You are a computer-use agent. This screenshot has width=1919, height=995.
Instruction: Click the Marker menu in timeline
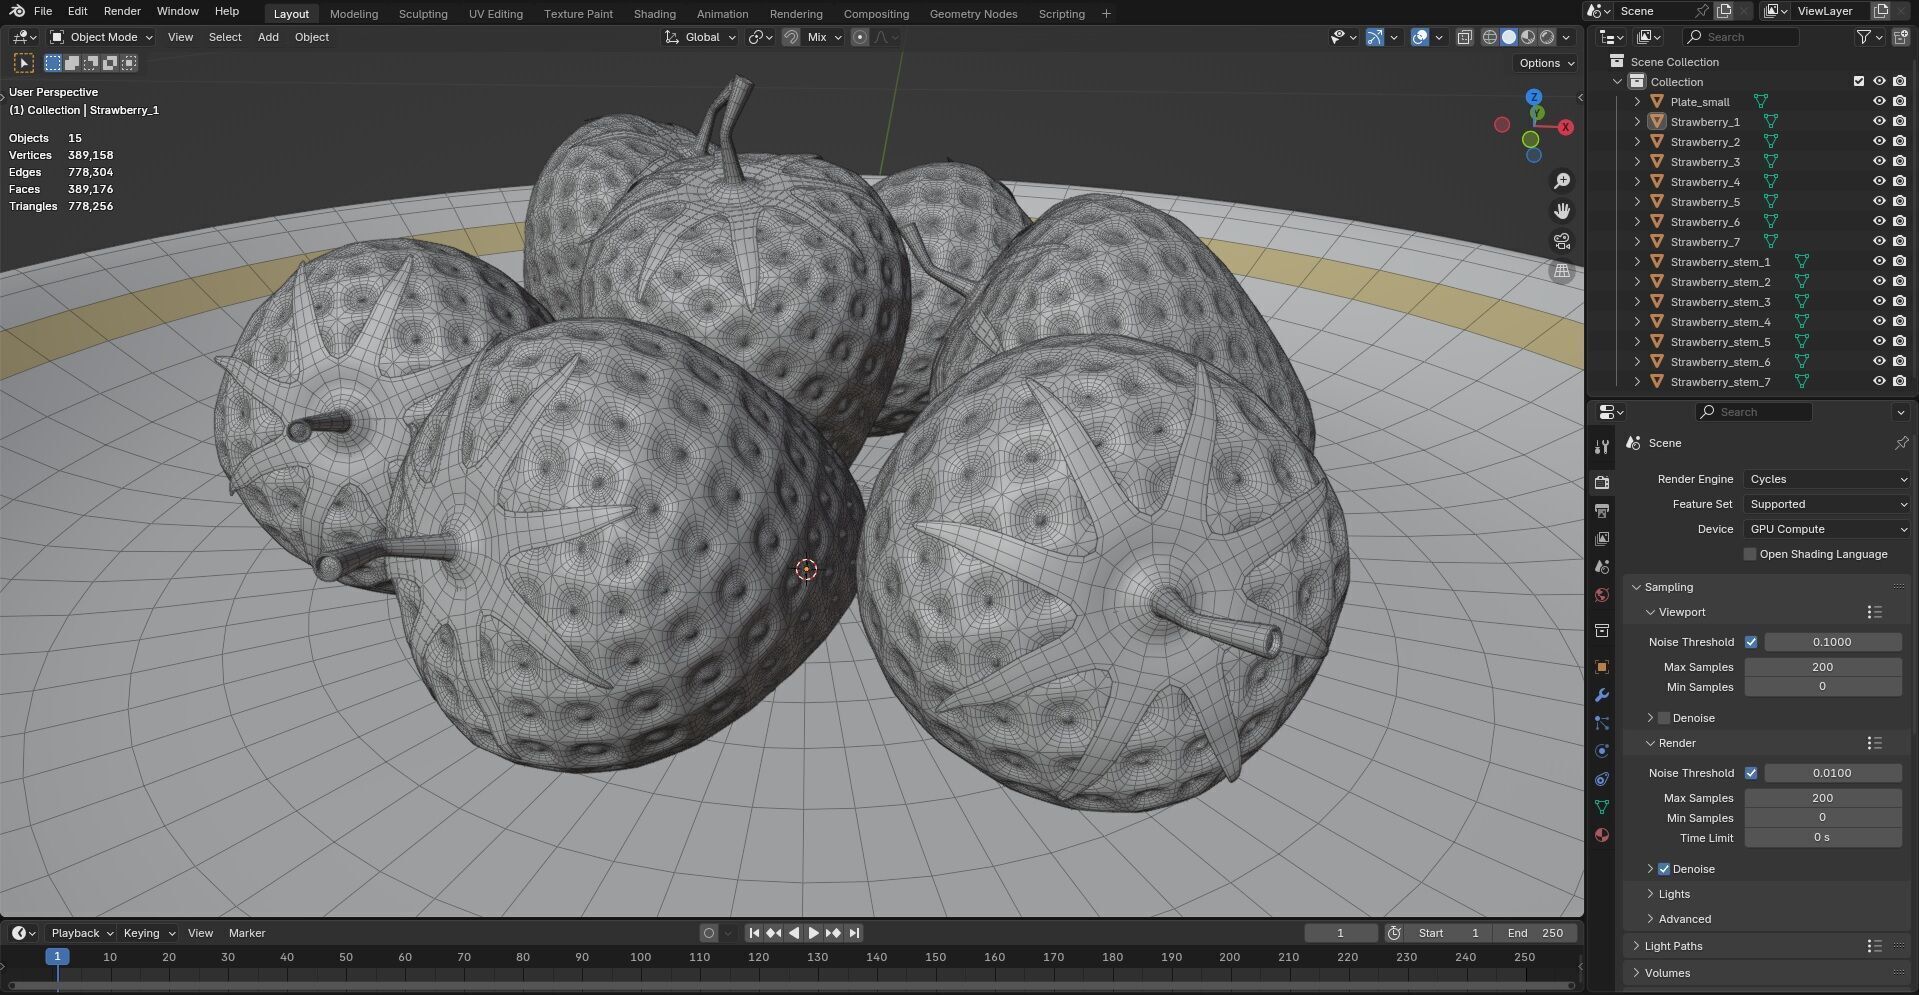(x=247, y=933)
